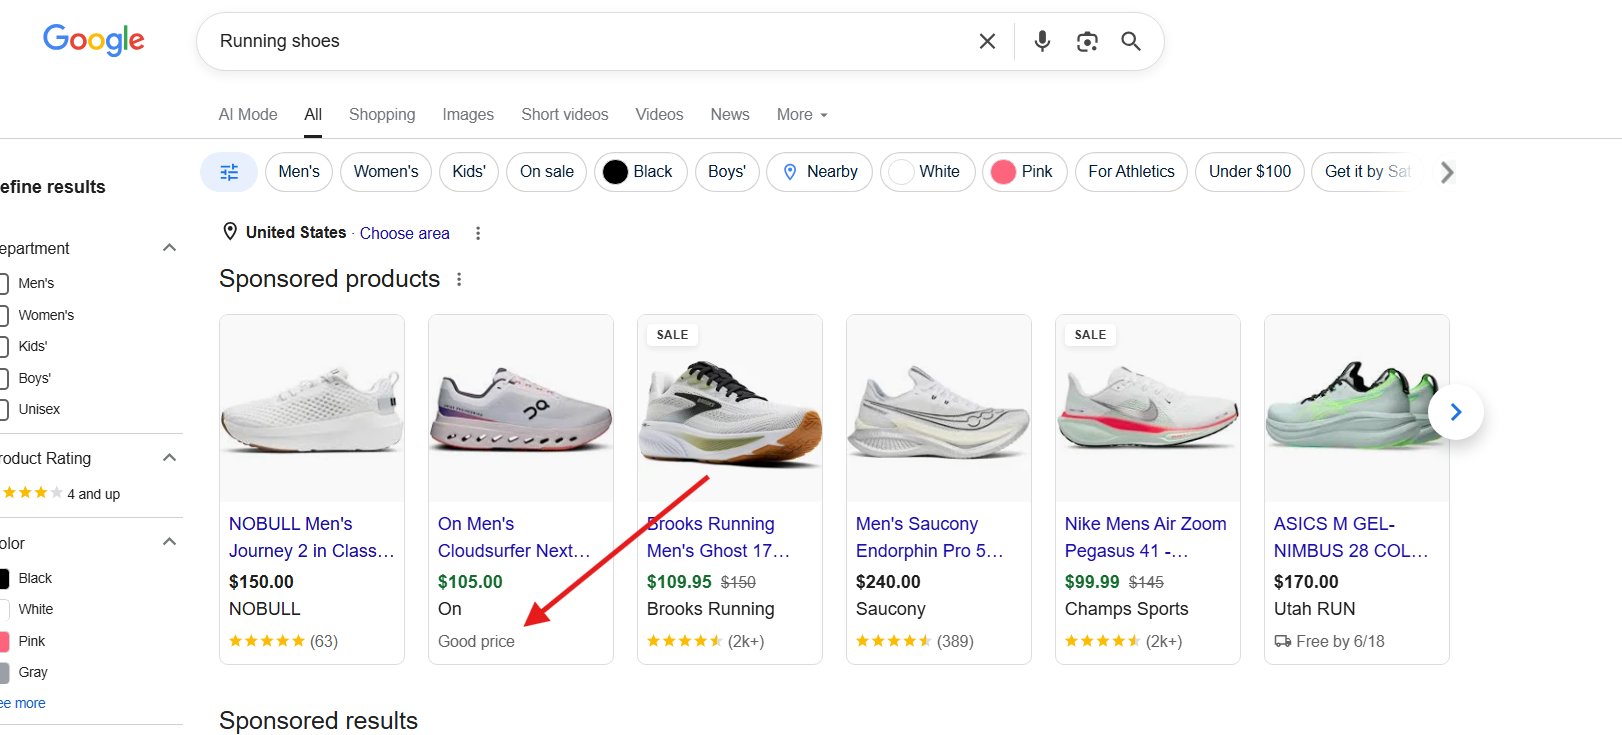The width and height of the screenshot is (1622, 735).
Task: Click the Champs Sports seller name
Action: click(x=1126, y=609)
